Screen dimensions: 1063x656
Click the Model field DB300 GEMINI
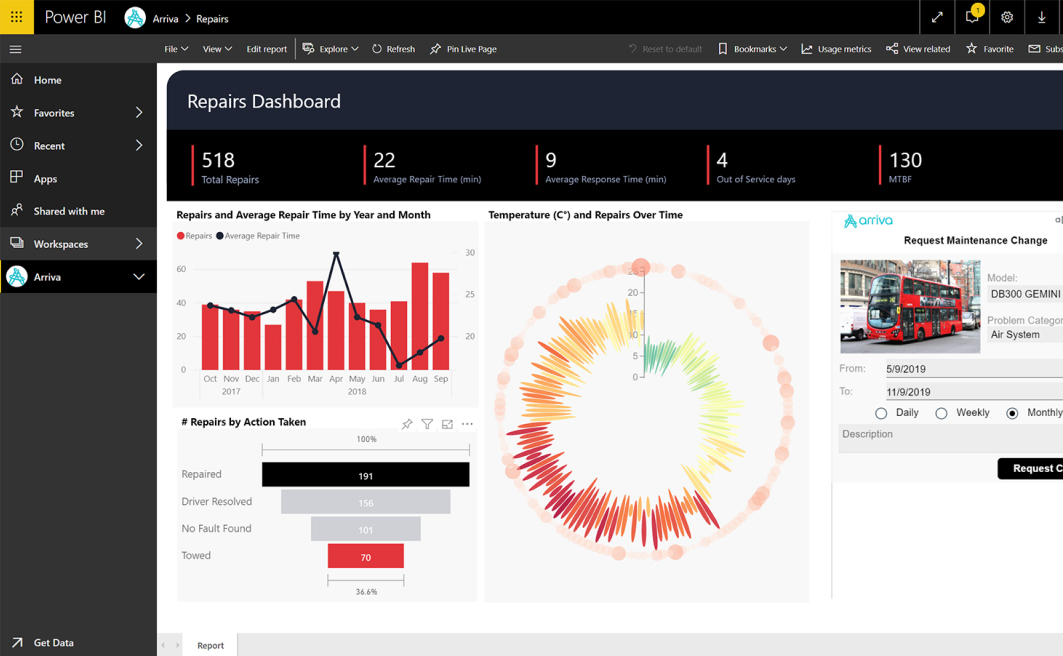(1024, 294)
